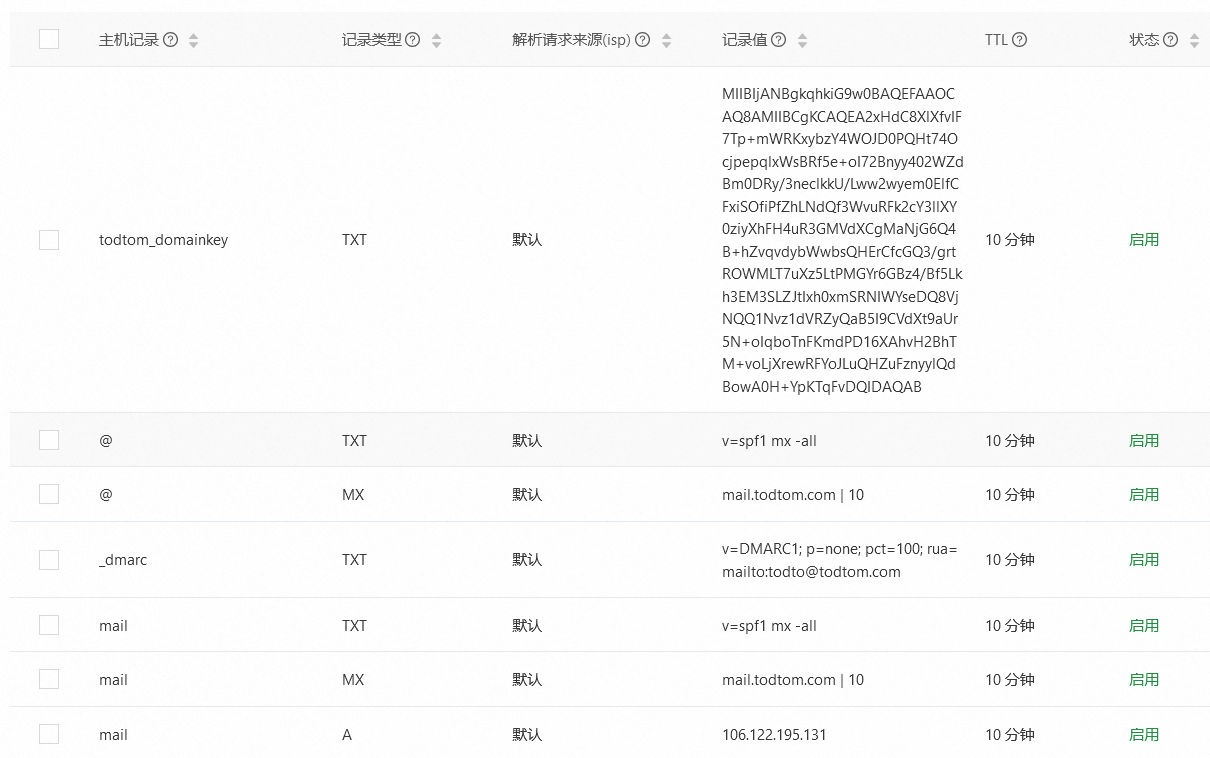Tick checkbox for mail A record
Screen dimensions: 1210x758
tap(49, 734)
